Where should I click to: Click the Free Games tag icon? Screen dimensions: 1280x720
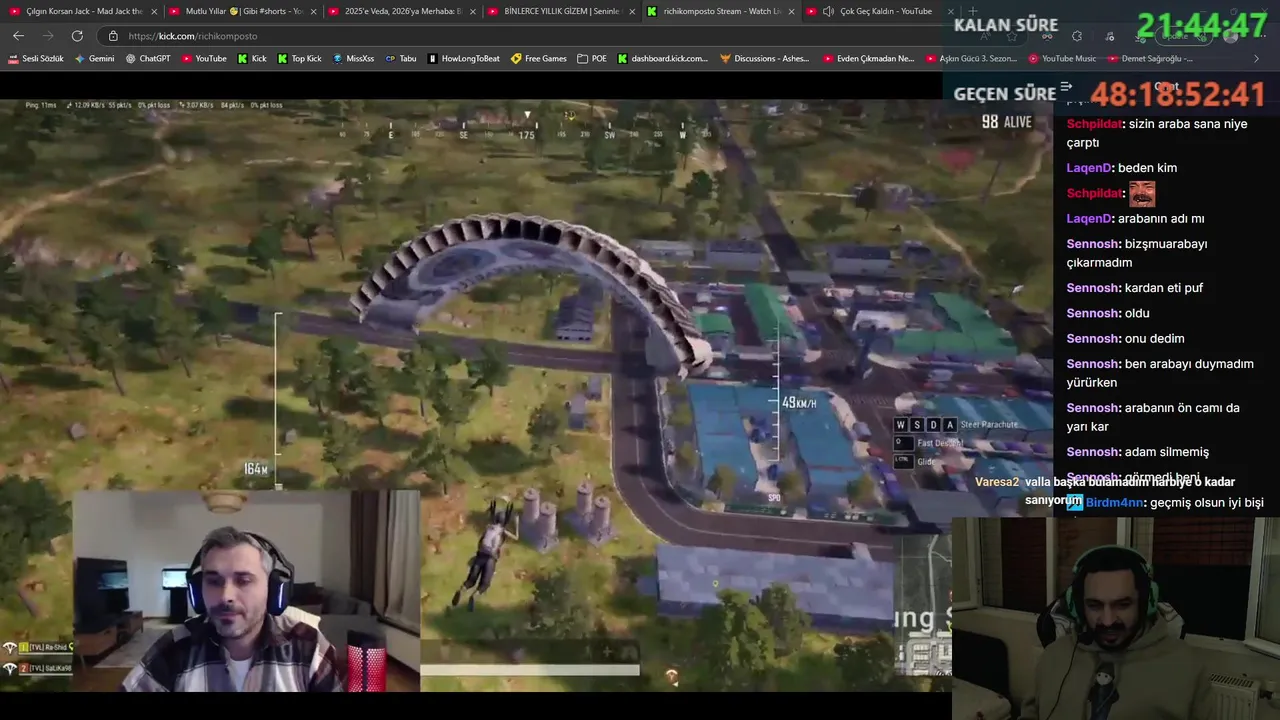click(516, 59)
